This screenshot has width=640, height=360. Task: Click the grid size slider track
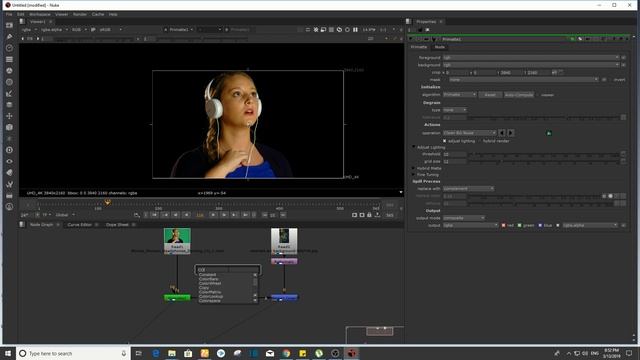[544, 162]
